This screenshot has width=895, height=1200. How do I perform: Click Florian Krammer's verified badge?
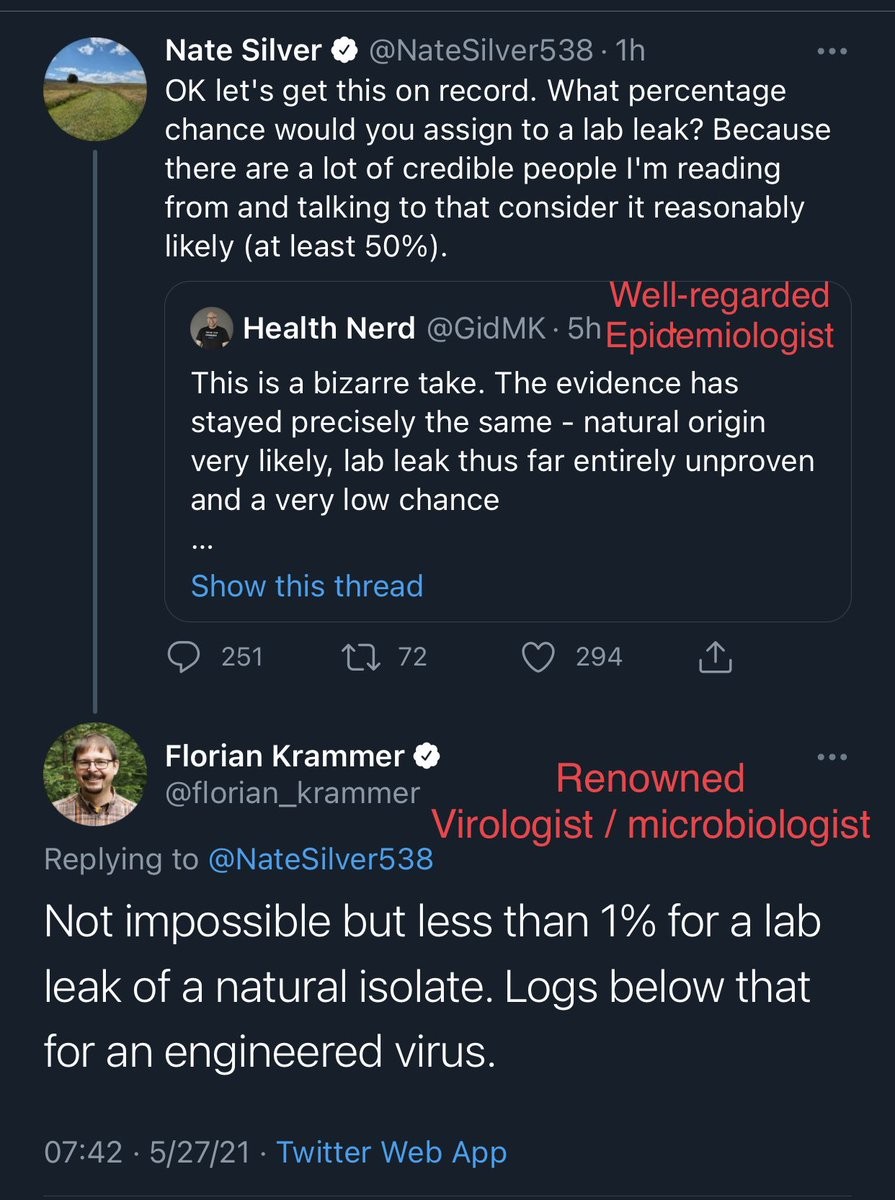(429, 757)
